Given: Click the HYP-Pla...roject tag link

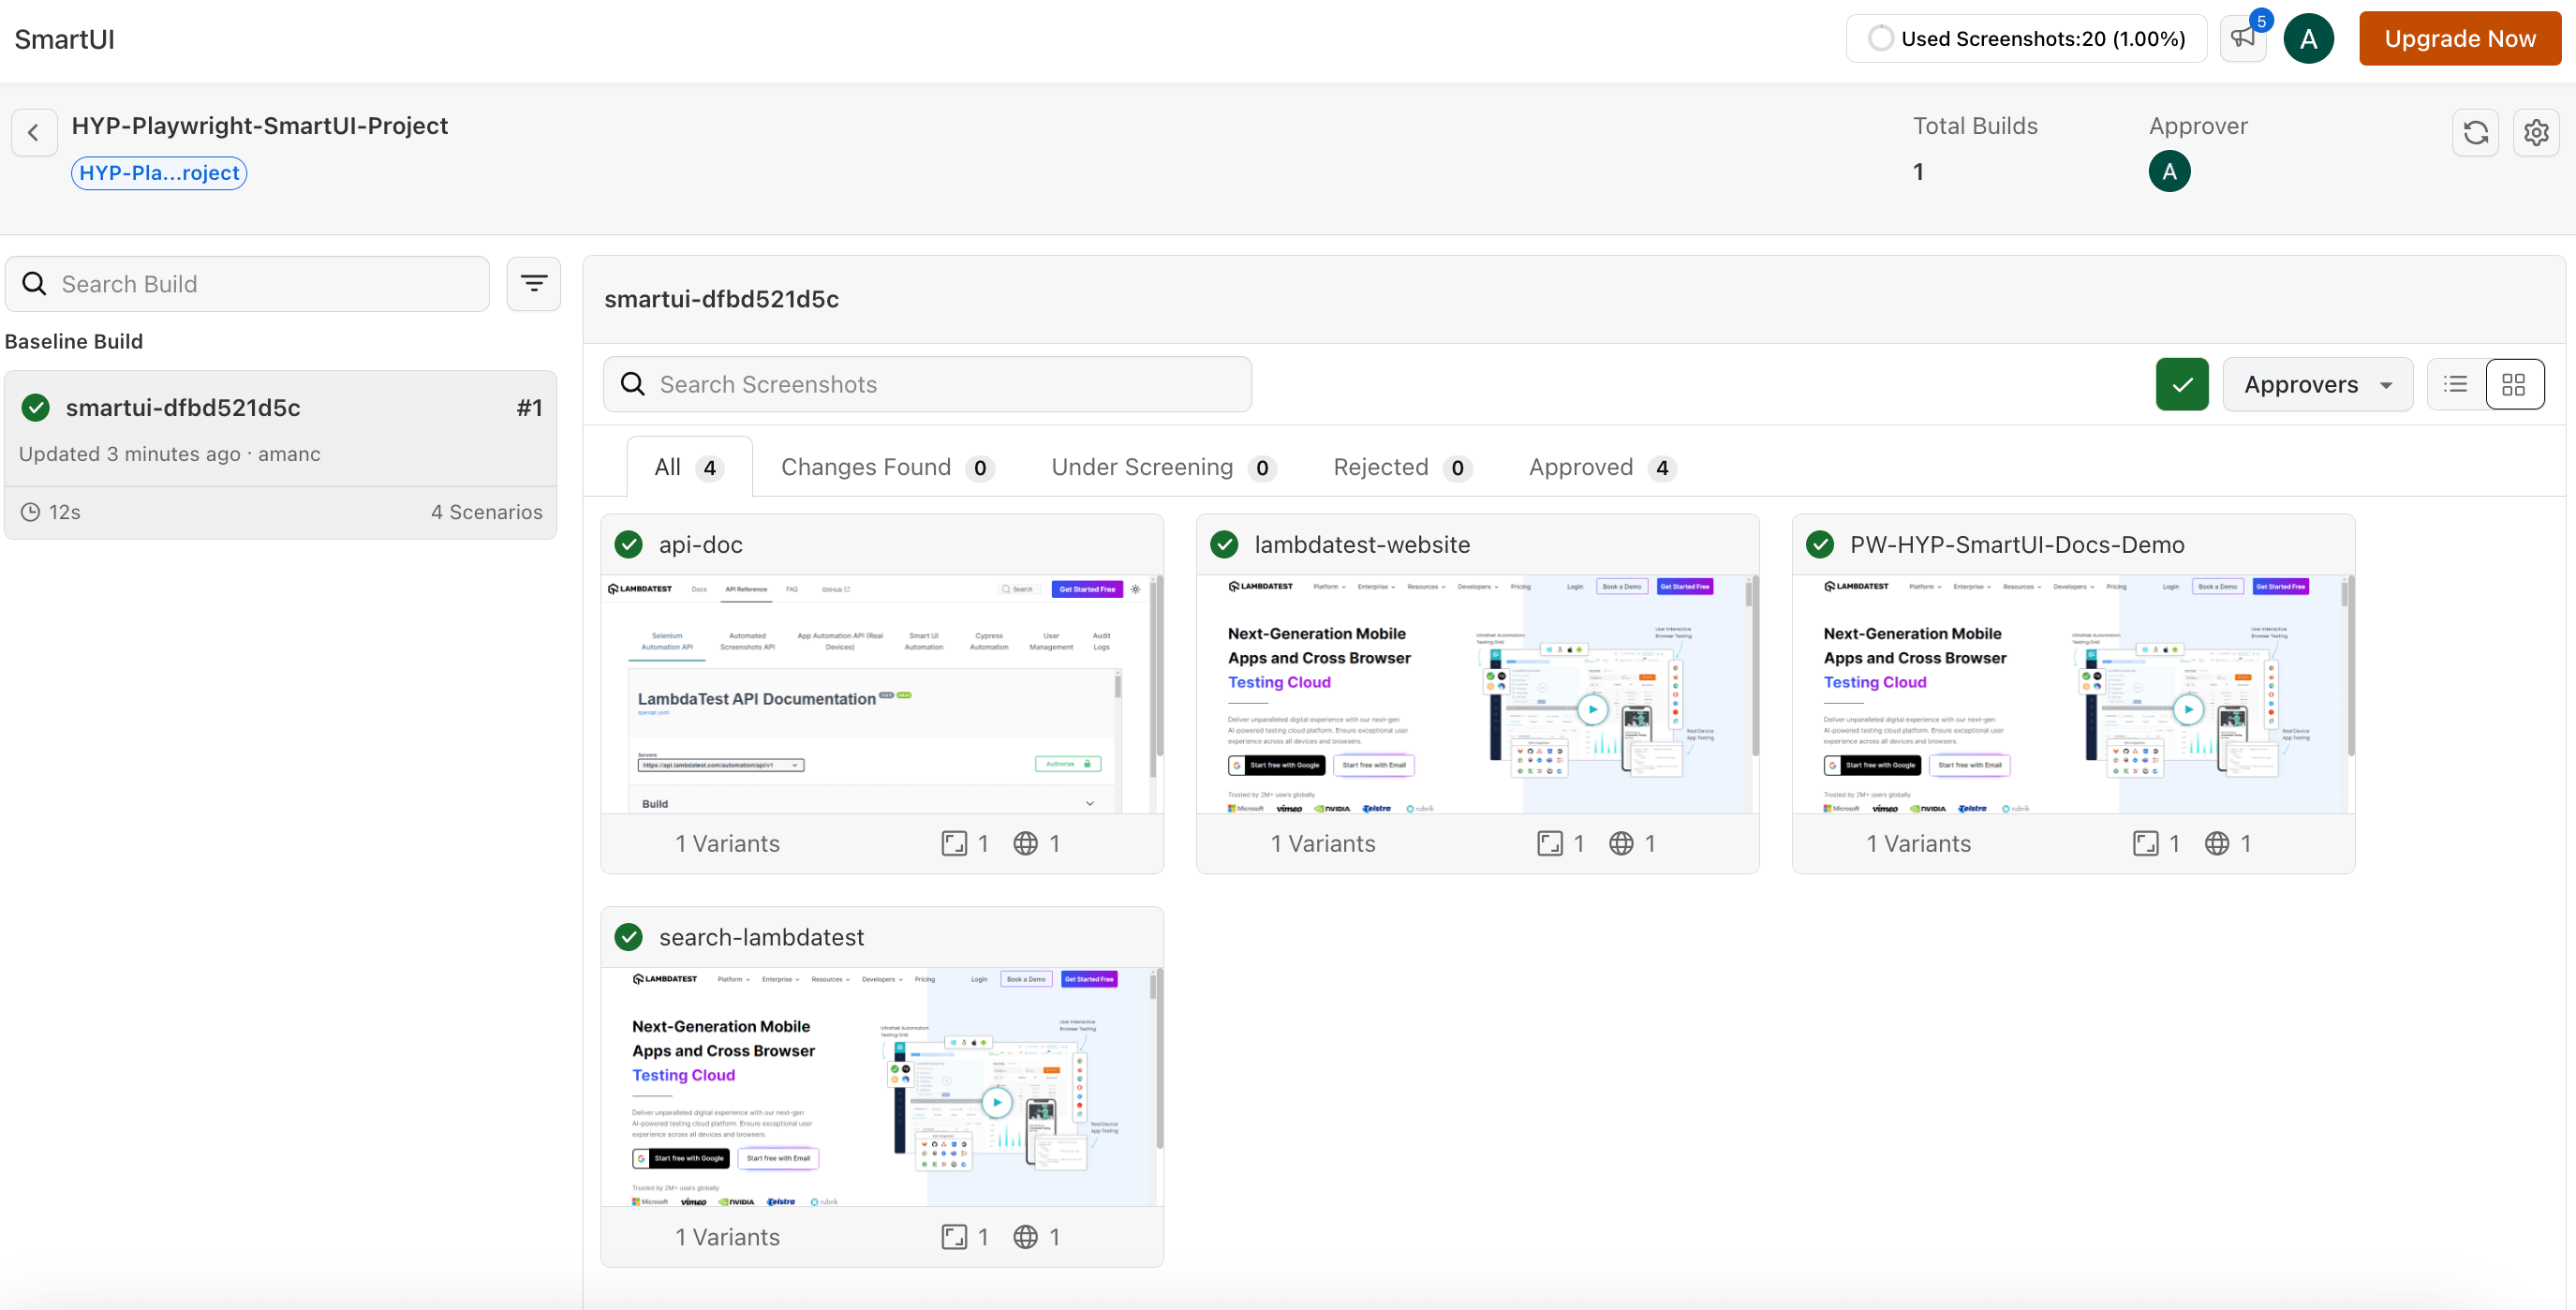Looking at the screenshot, I should click(x=158, y=172).
